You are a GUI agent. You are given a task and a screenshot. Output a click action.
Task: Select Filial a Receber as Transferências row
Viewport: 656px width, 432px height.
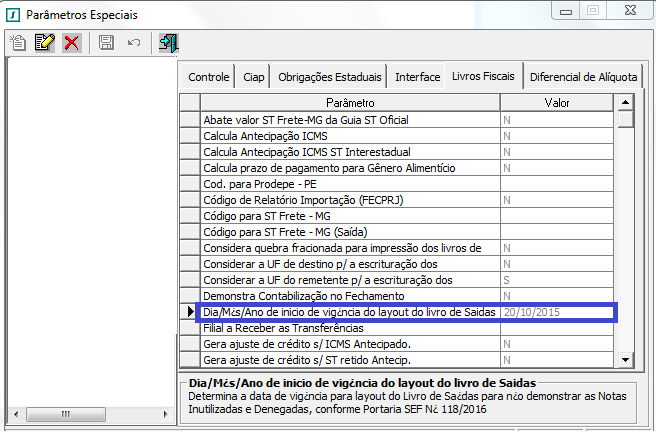pos(350,328)
